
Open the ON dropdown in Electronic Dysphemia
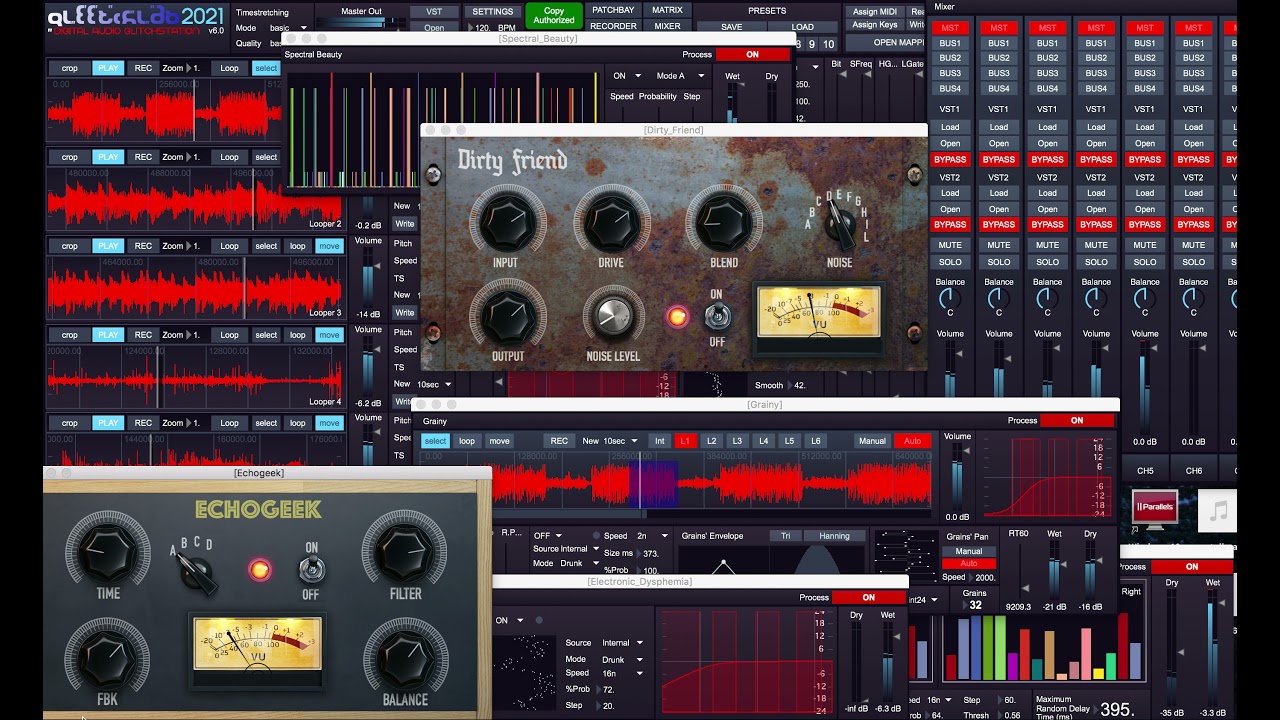coord(510,621)
